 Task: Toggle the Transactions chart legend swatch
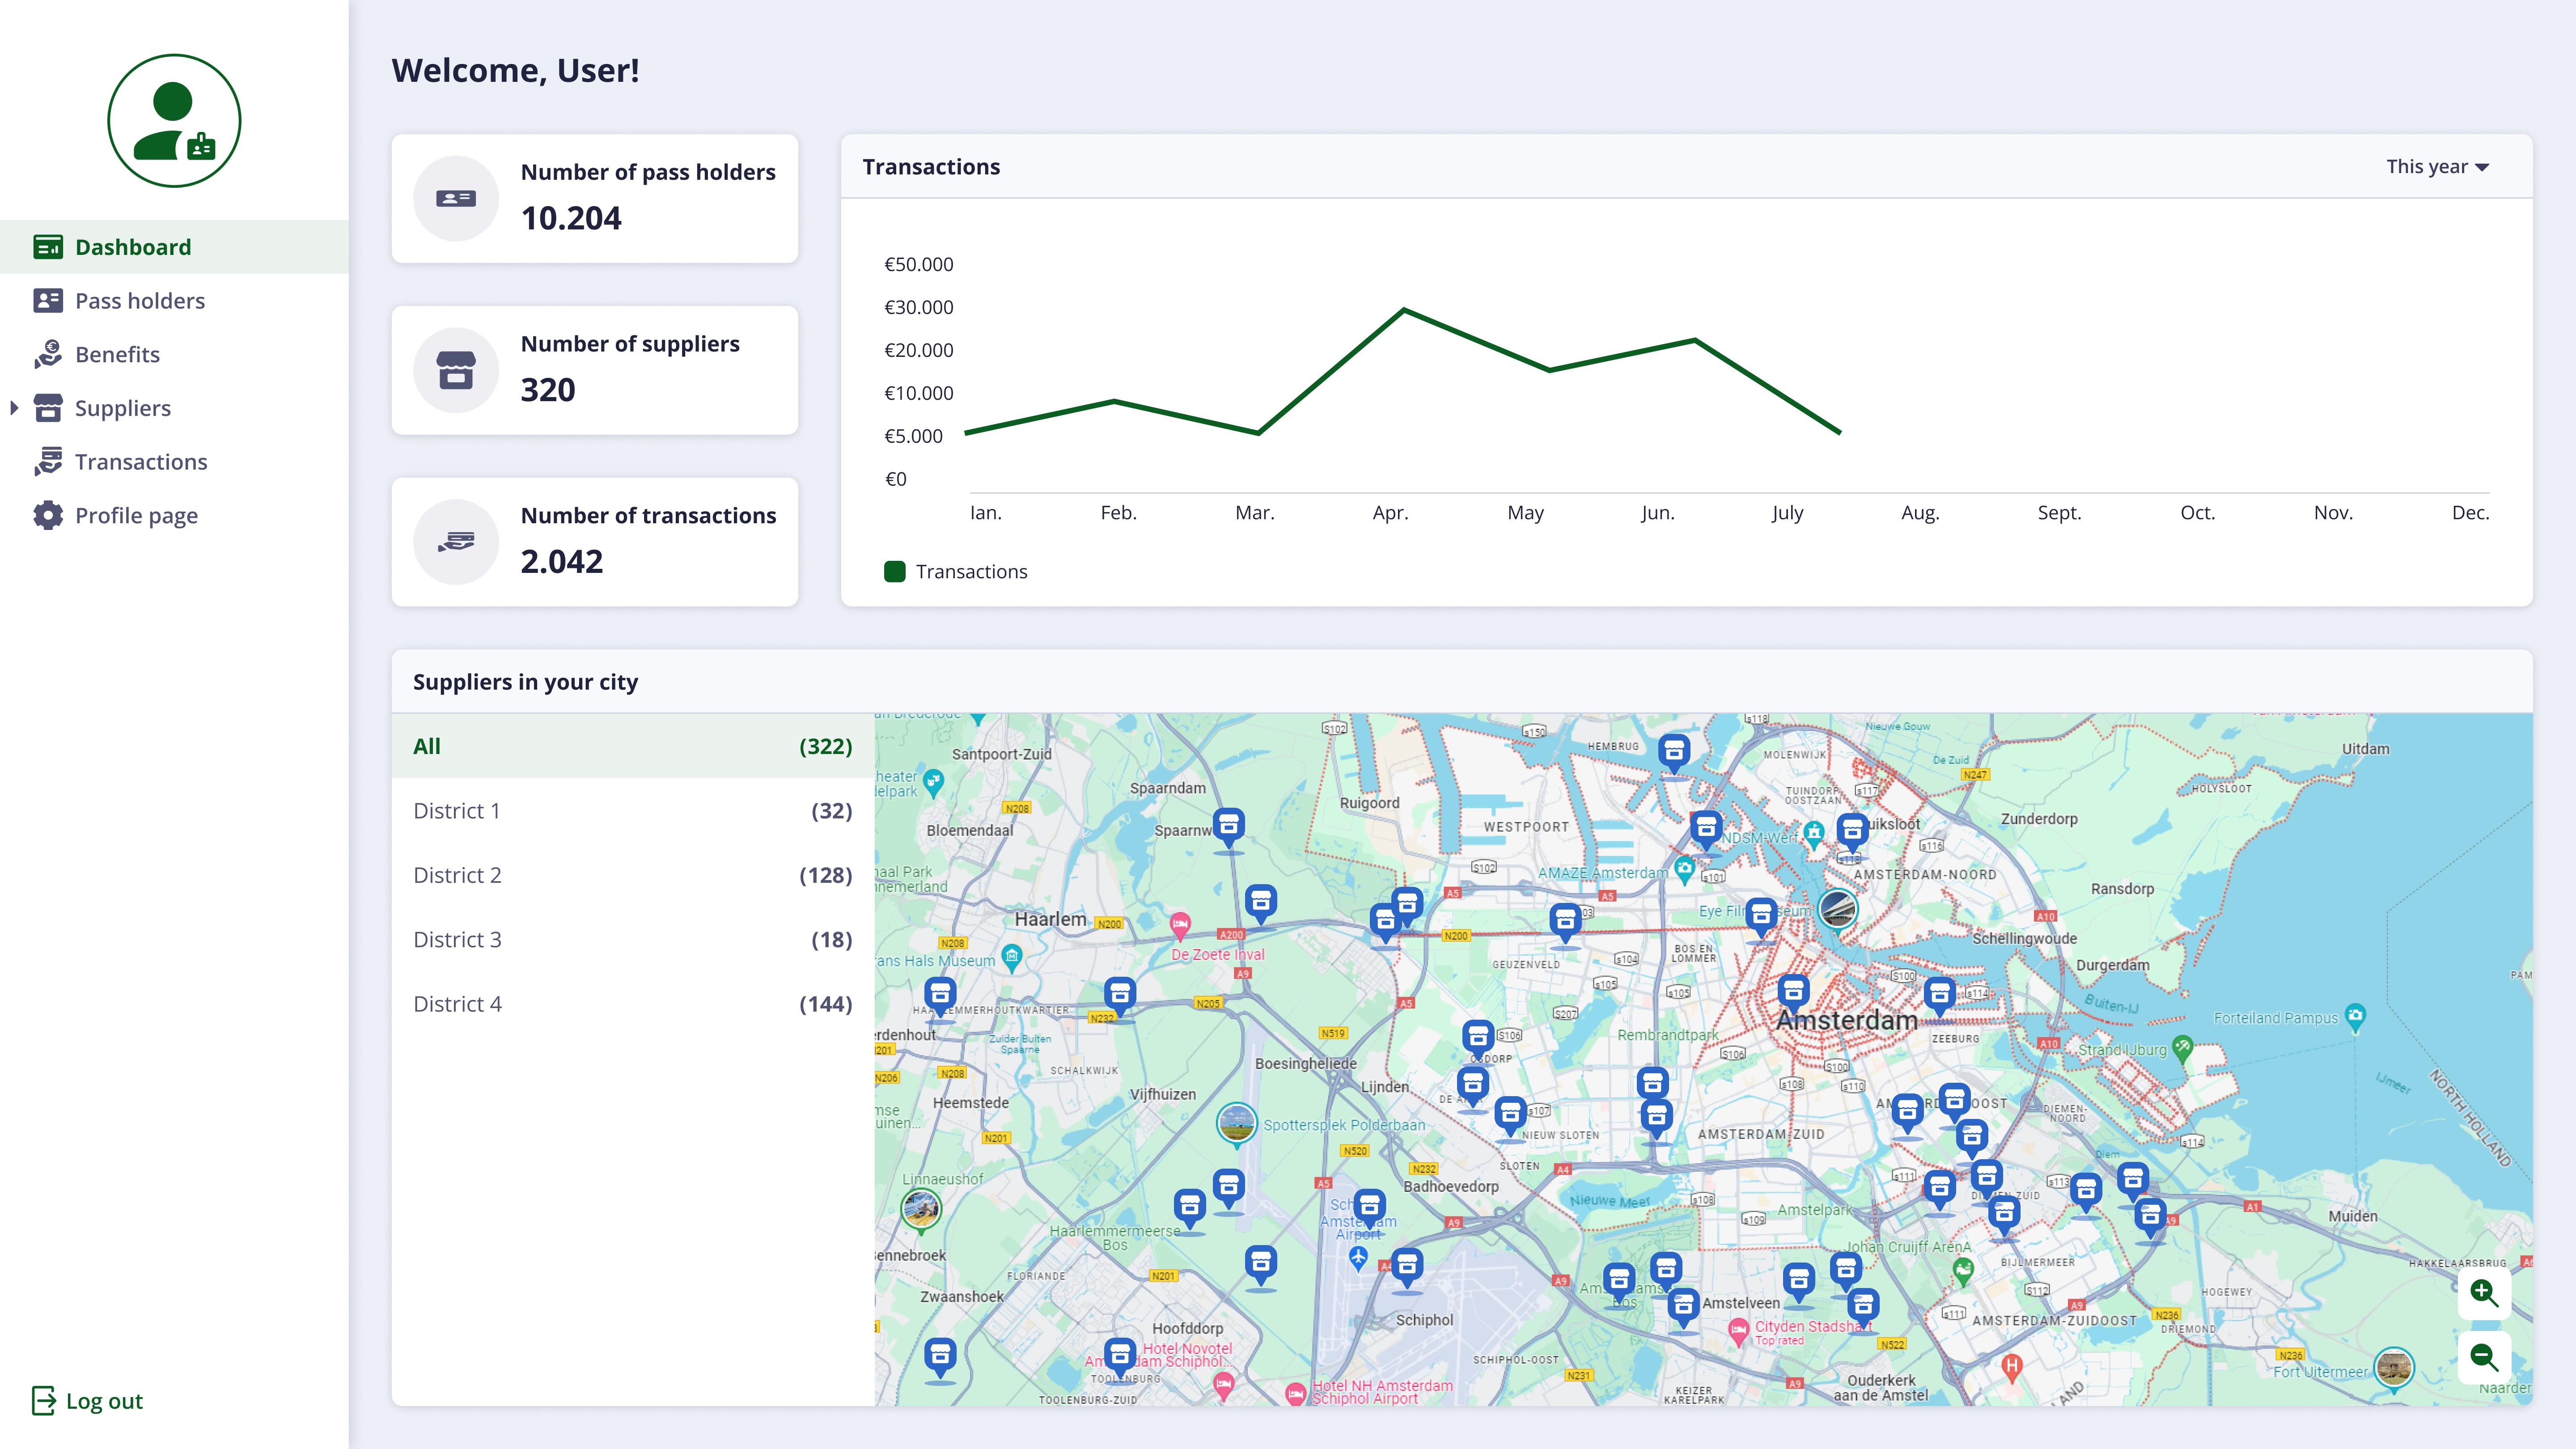894,571
